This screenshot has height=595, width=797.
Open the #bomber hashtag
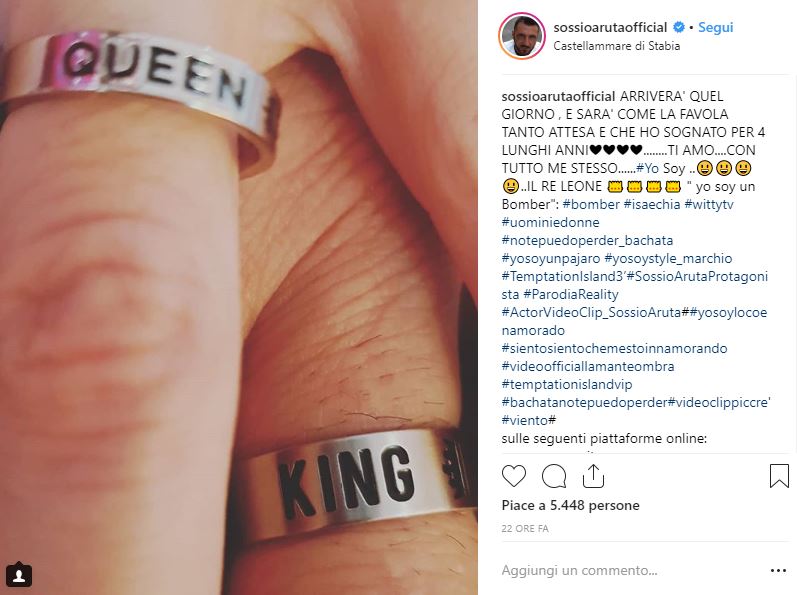pos(591,204)
